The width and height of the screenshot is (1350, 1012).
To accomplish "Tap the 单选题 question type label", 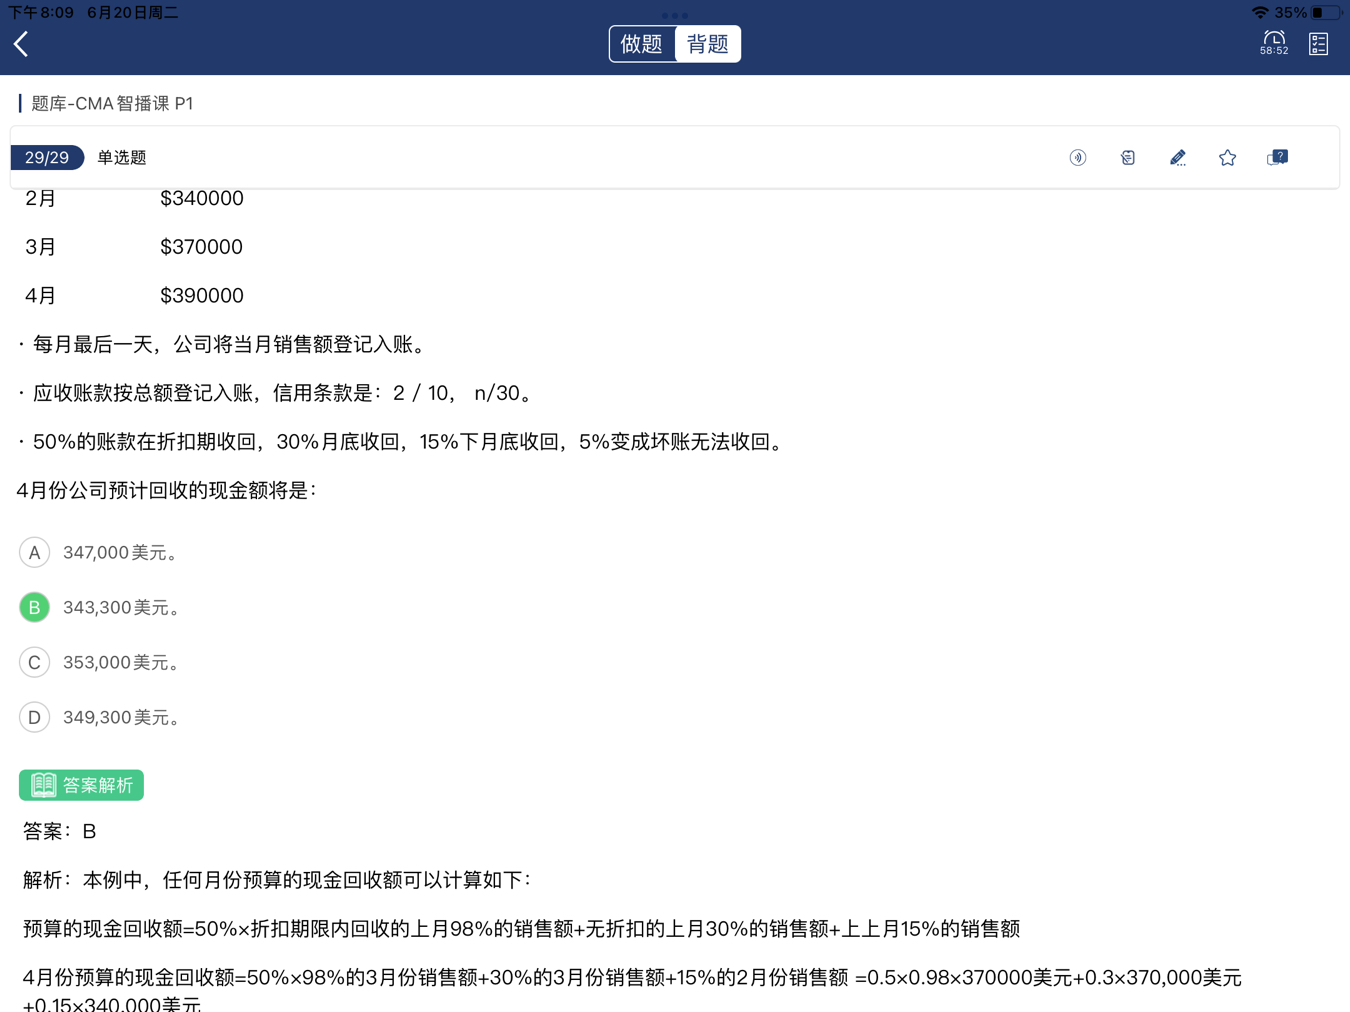I will point(122,158).
